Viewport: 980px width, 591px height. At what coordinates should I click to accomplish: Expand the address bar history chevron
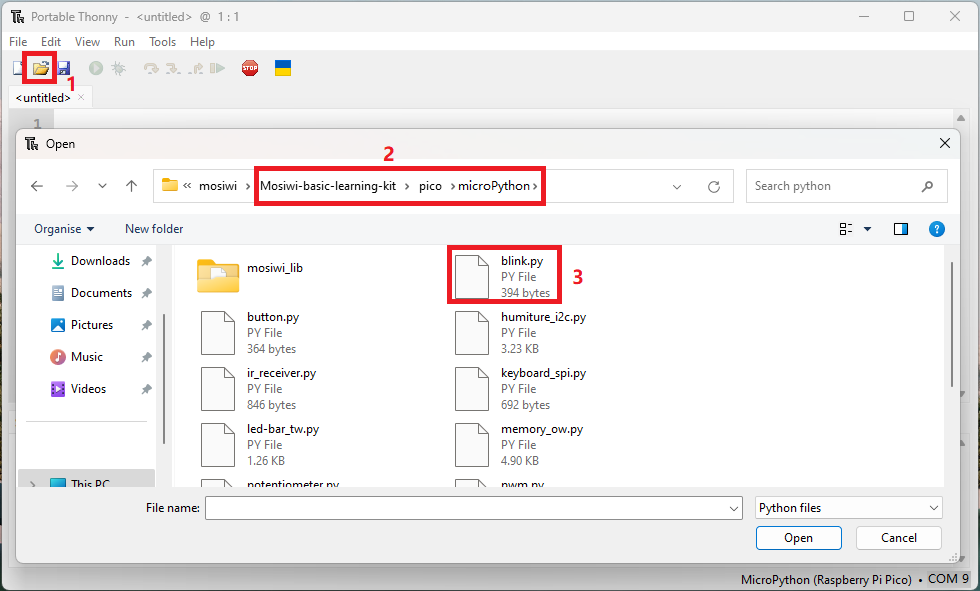click(677, 187)
